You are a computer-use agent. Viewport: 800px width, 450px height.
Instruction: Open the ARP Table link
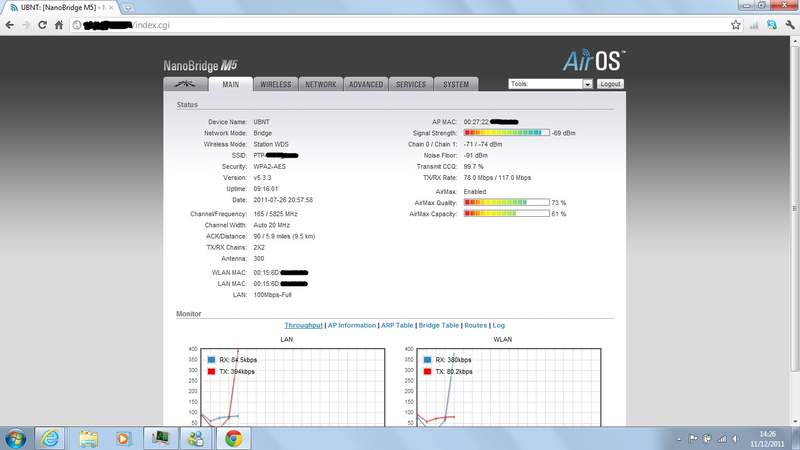click(397, 325)
